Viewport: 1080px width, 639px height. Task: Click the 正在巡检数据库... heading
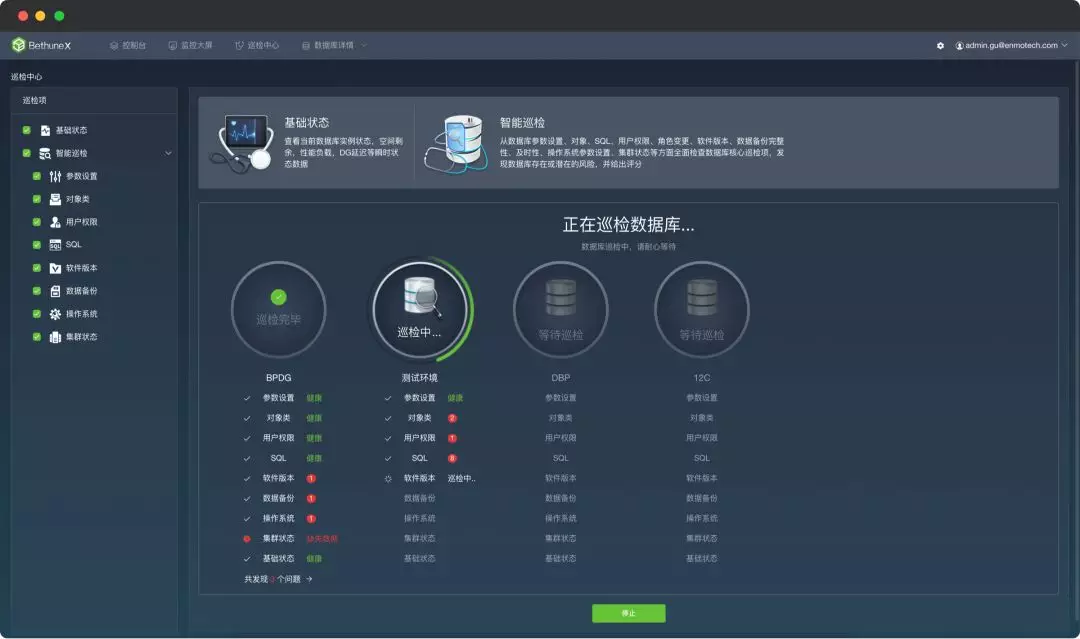(628, 224)
